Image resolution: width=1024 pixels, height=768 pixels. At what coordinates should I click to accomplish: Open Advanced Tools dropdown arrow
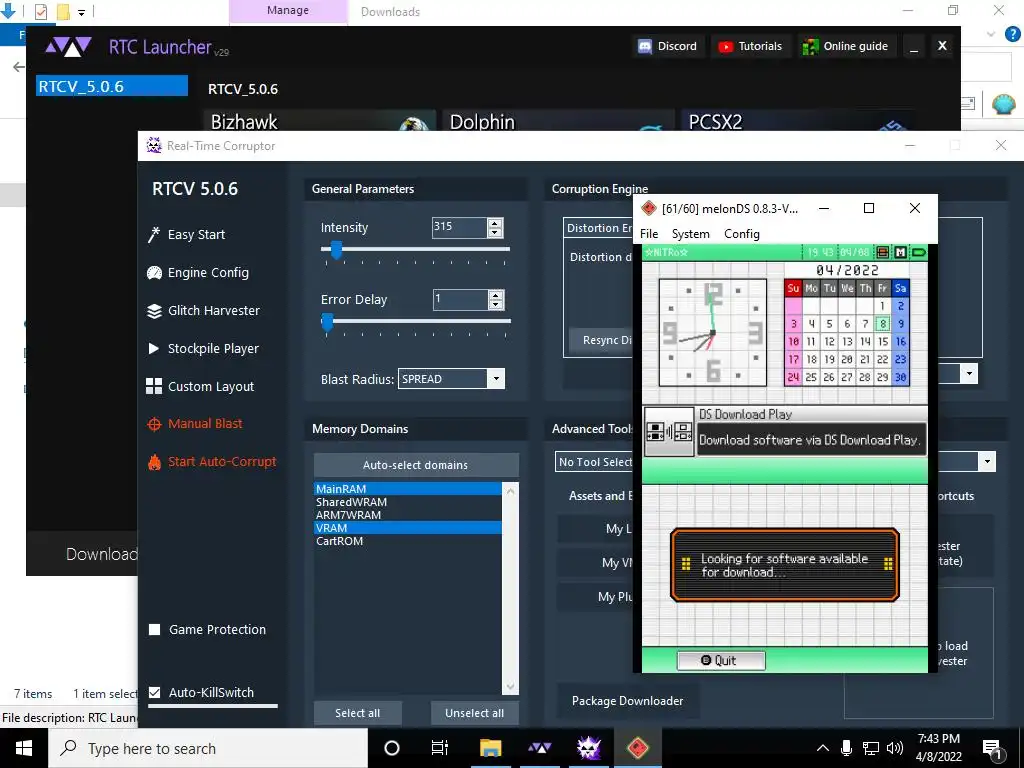click(987, 461)
